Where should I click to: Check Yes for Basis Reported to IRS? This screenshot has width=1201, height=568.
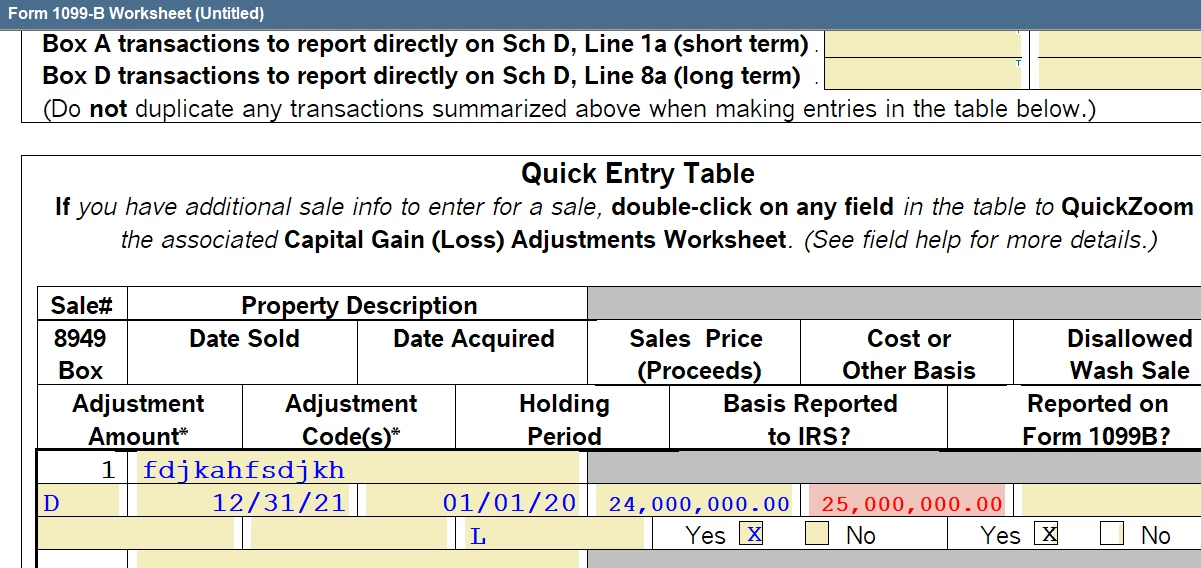pyautogui.click(x=751, y=534)
